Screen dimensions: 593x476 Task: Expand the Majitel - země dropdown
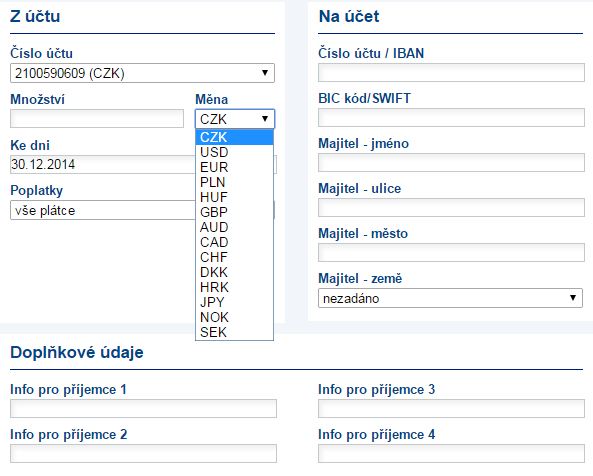point(450,298)
